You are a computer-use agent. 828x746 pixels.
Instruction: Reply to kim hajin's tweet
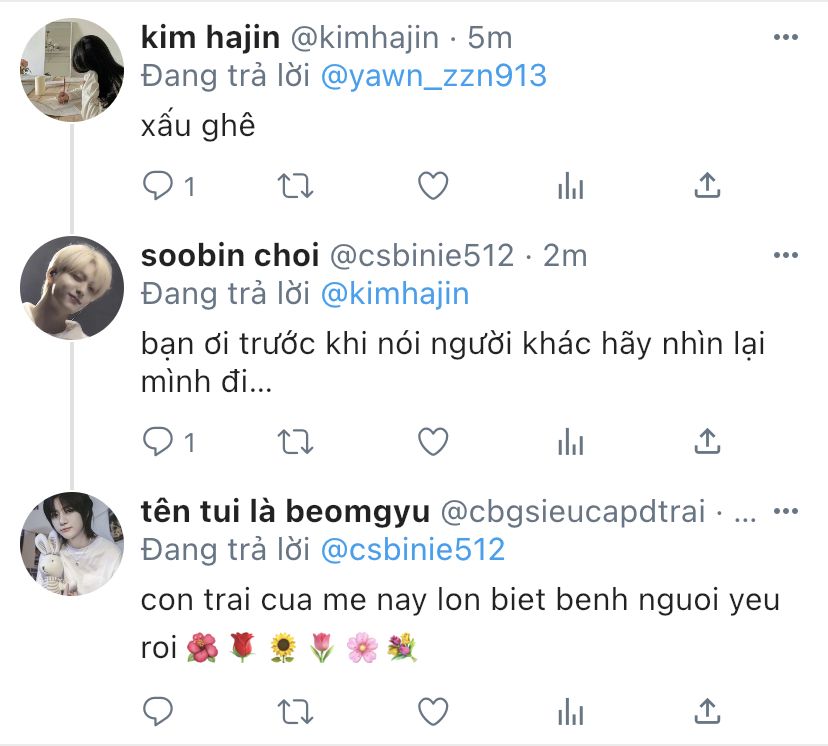[158, 186]
